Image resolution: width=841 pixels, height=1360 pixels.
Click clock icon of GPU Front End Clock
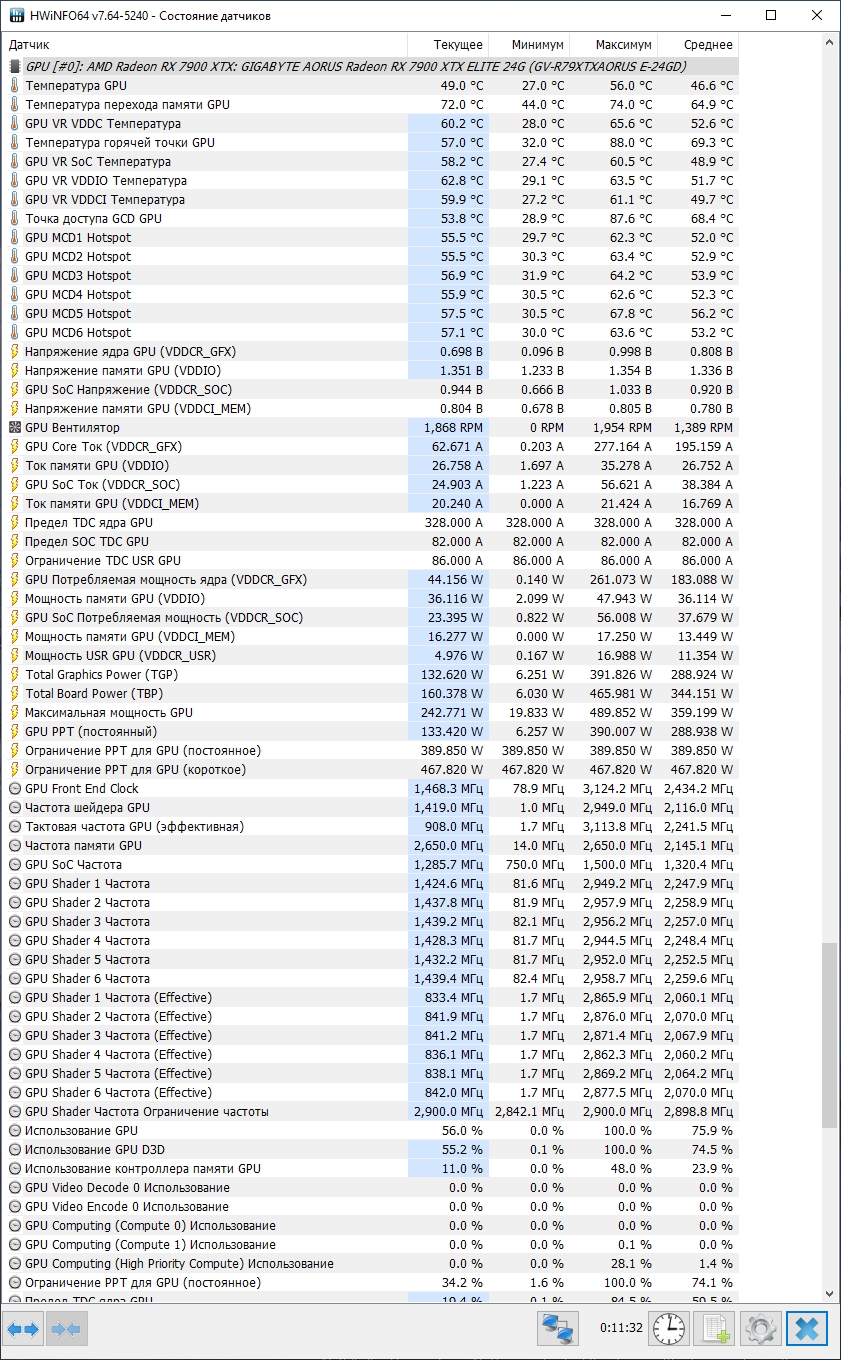[15, 789]
